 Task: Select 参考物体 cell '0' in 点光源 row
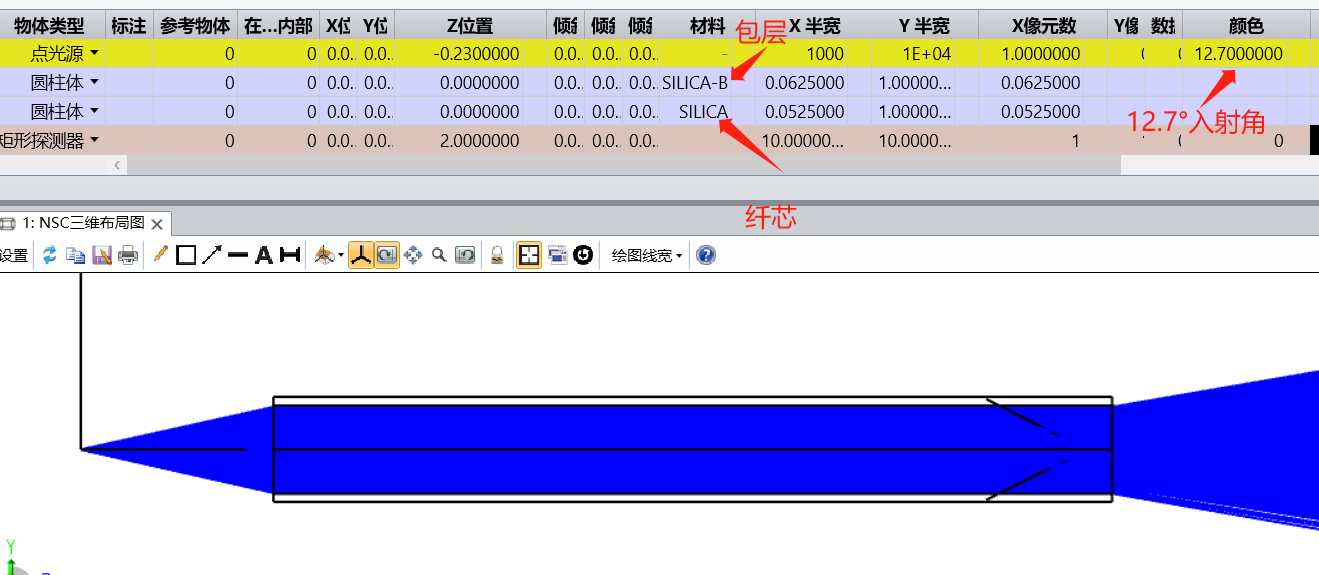[x=195, y=54]
